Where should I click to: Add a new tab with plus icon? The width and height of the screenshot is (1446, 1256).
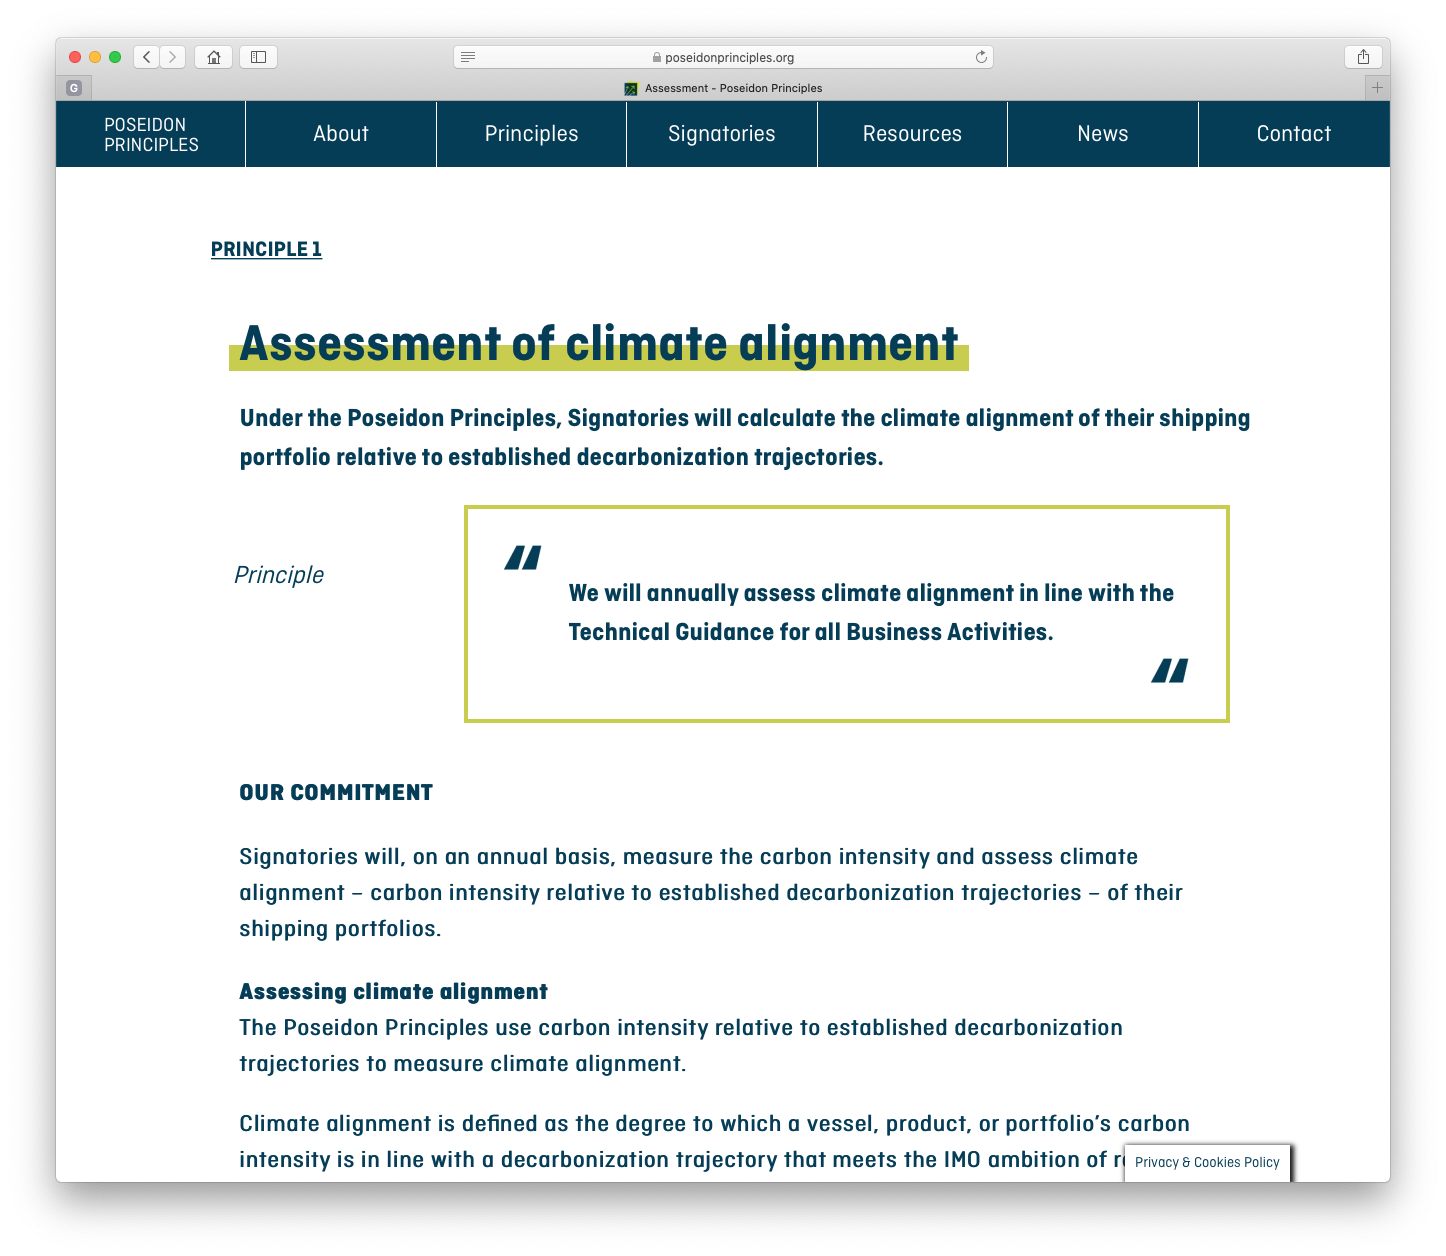(x=1377, y=88)
